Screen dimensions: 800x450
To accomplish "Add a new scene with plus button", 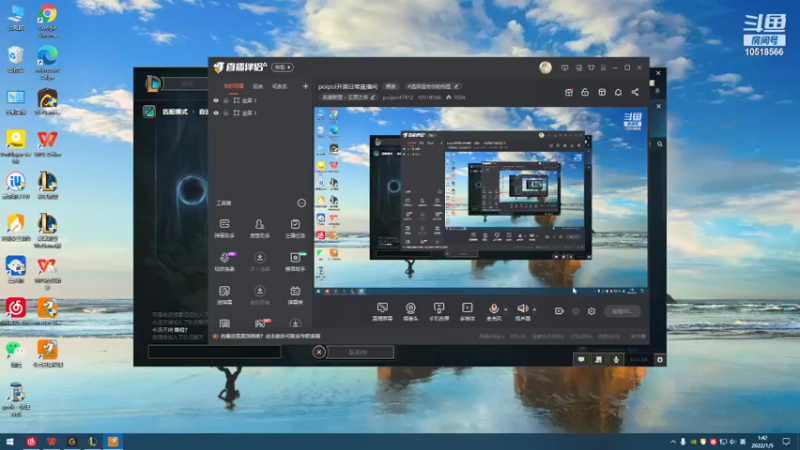I will pos(305,86).
